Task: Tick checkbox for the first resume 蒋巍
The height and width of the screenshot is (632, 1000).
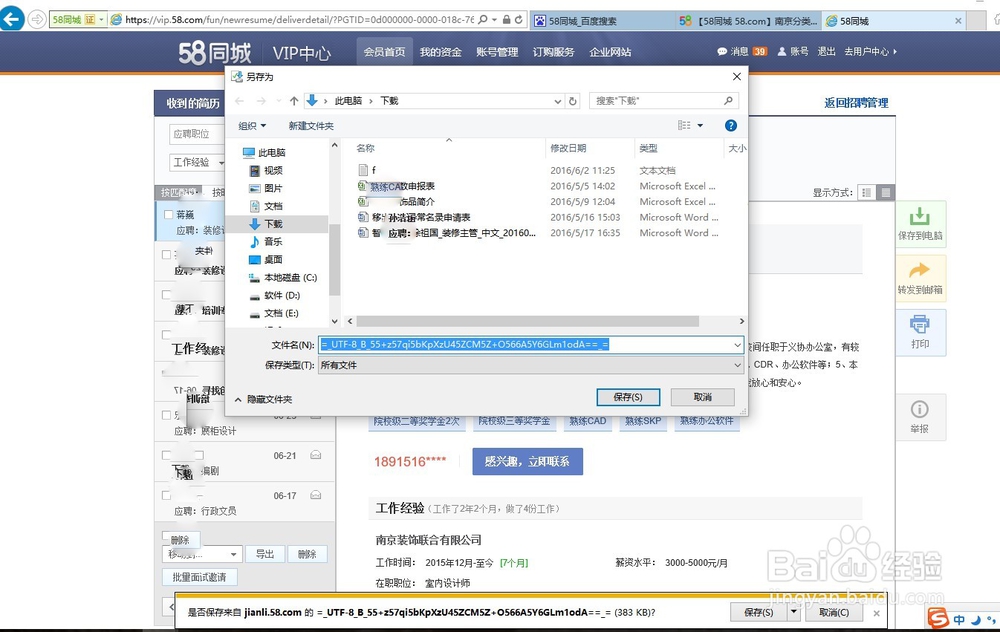Action: pyautogui.click(x=168, y=214)
